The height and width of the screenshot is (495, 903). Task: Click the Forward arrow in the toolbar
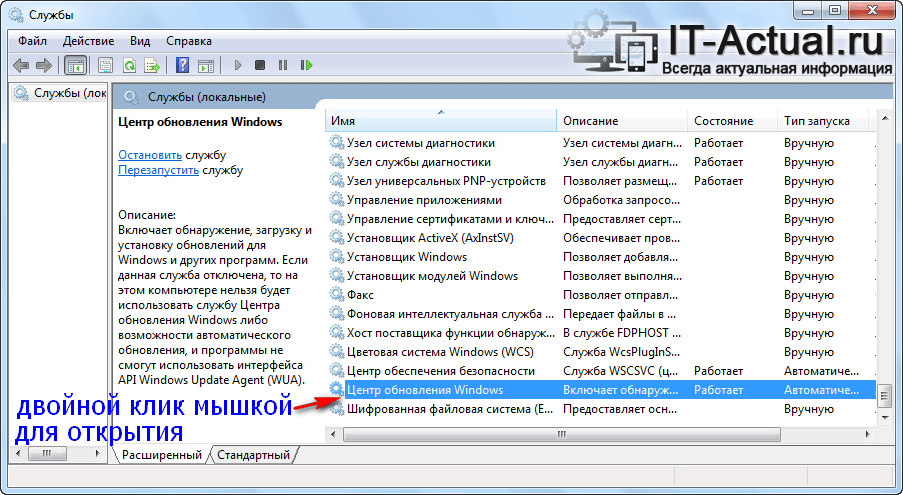click(x=43, y=65)
